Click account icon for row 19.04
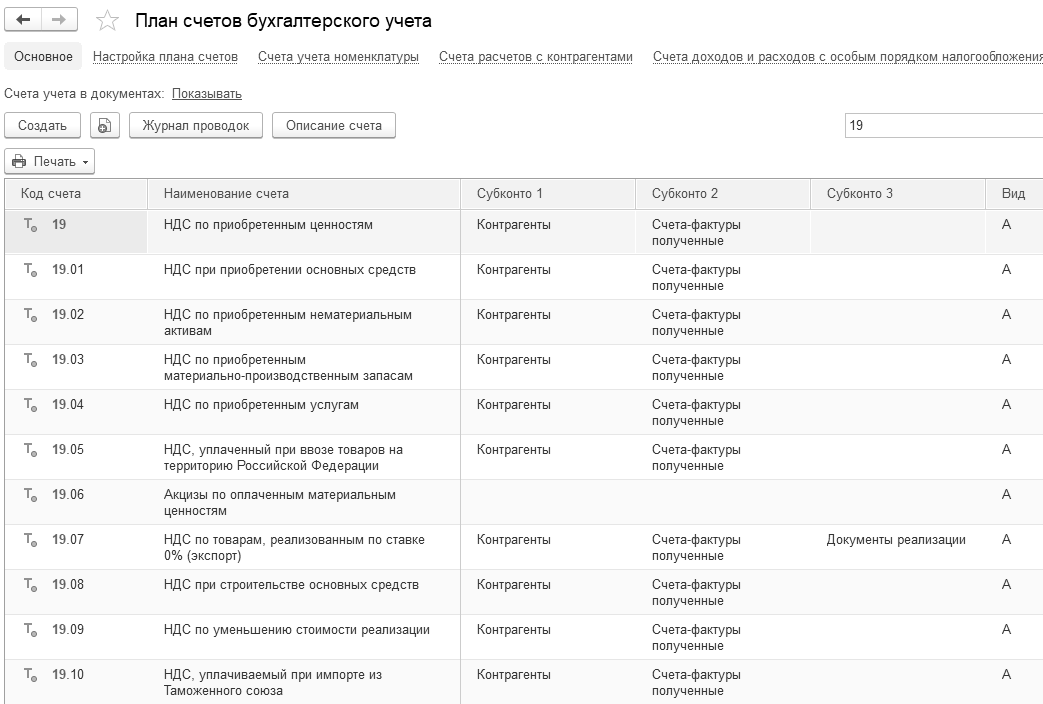This screenshot has height=704, width=1043. click(31, 406)
